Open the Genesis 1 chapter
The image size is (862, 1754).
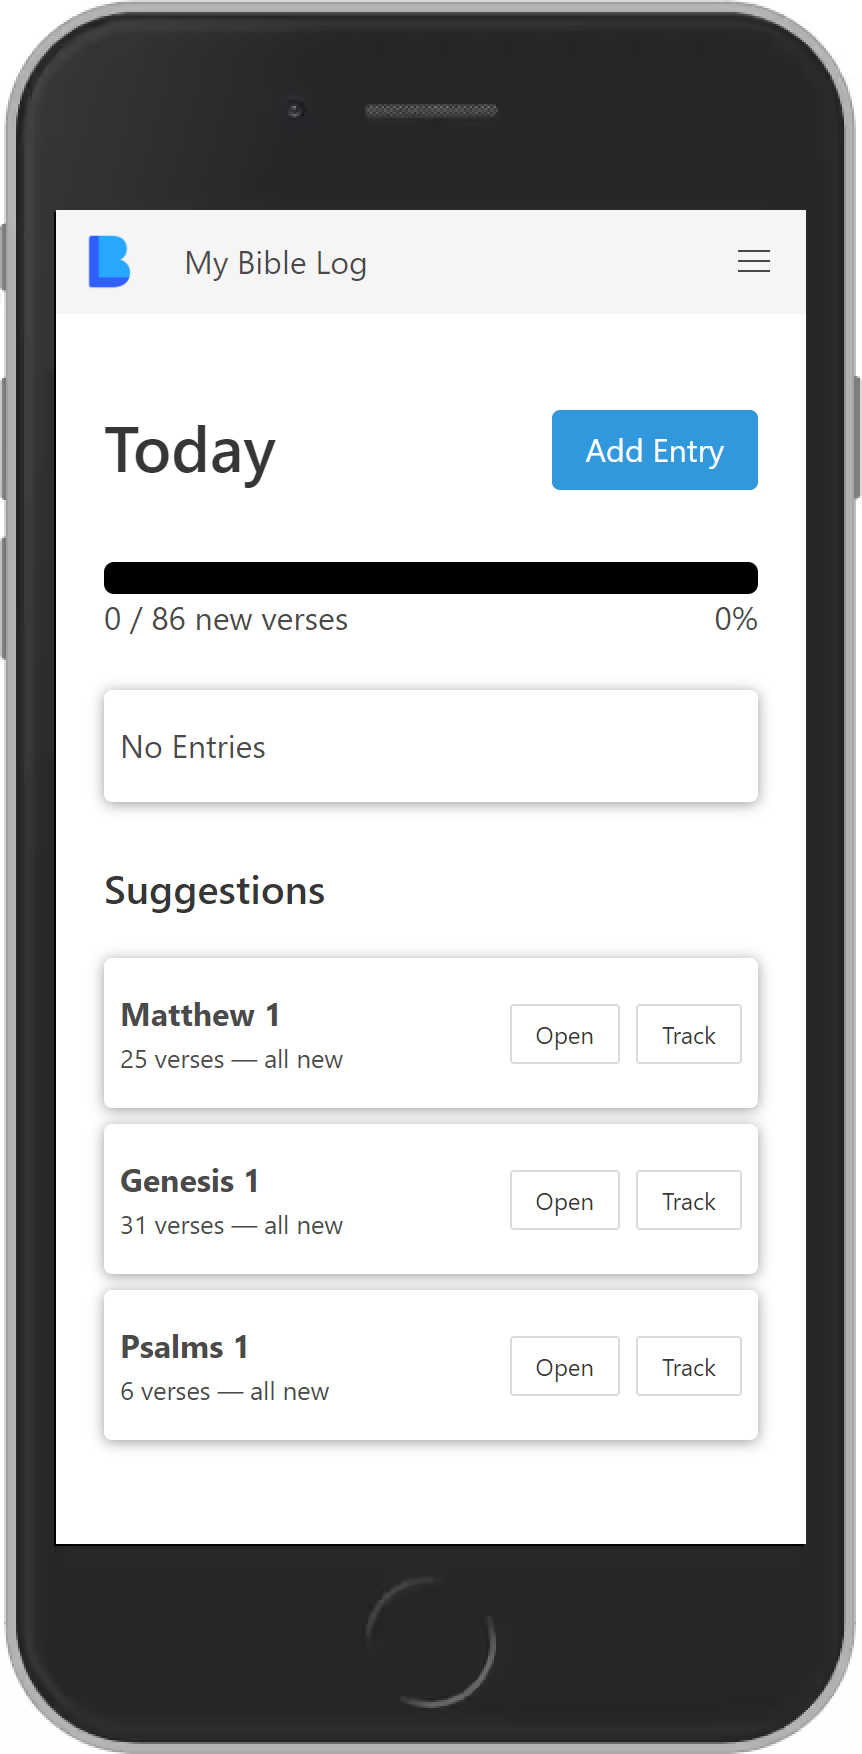(564, 1200)
